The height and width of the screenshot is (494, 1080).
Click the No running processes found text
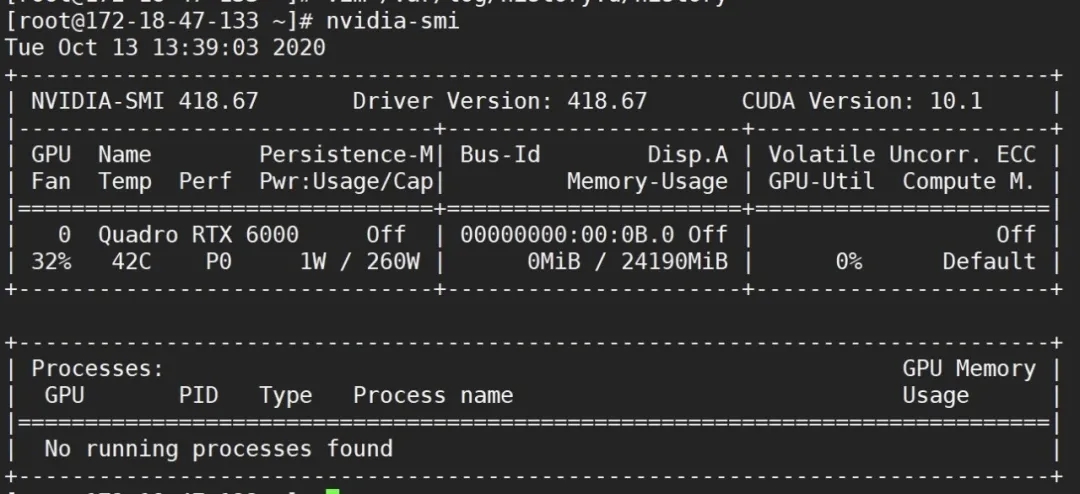(x=218, y=449)
